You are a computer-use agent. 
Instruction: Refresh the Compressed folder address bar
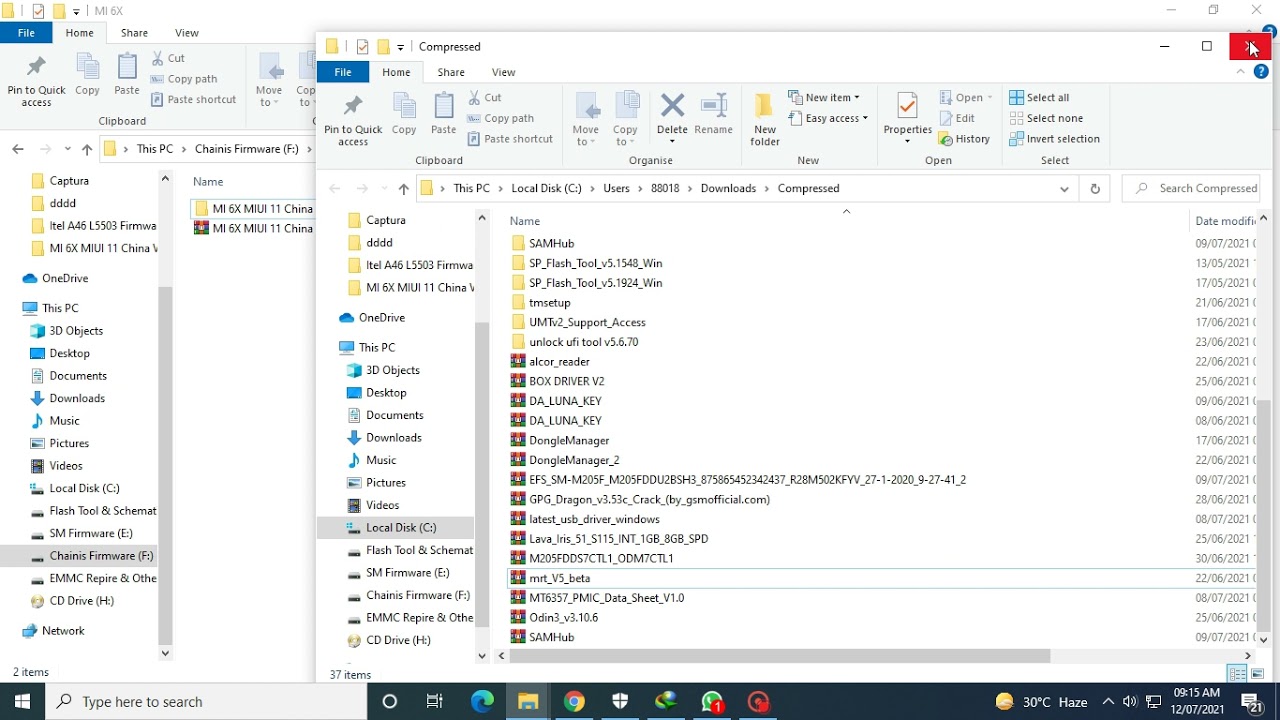coord(1095,188)
